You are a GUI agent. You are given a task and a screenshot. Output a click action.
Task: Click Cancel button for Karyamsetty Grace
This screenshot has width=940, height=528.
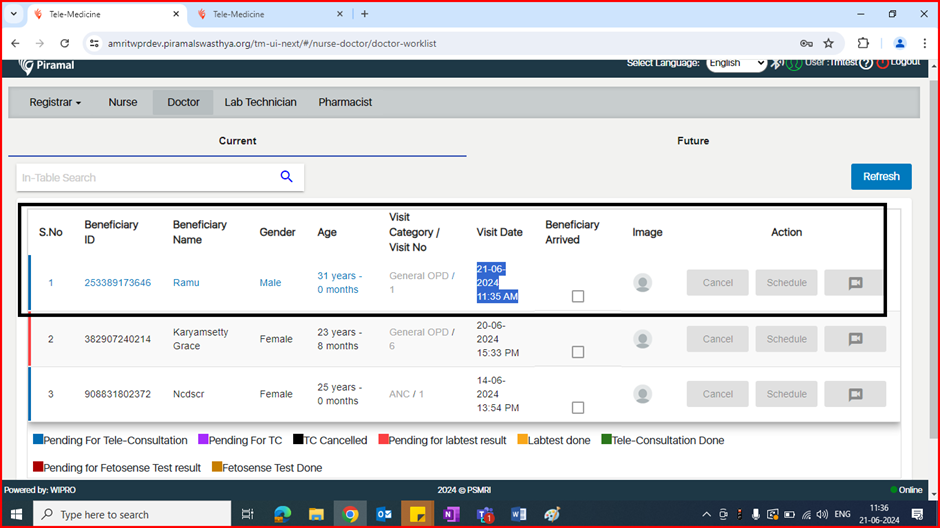[x=718, y=339]
